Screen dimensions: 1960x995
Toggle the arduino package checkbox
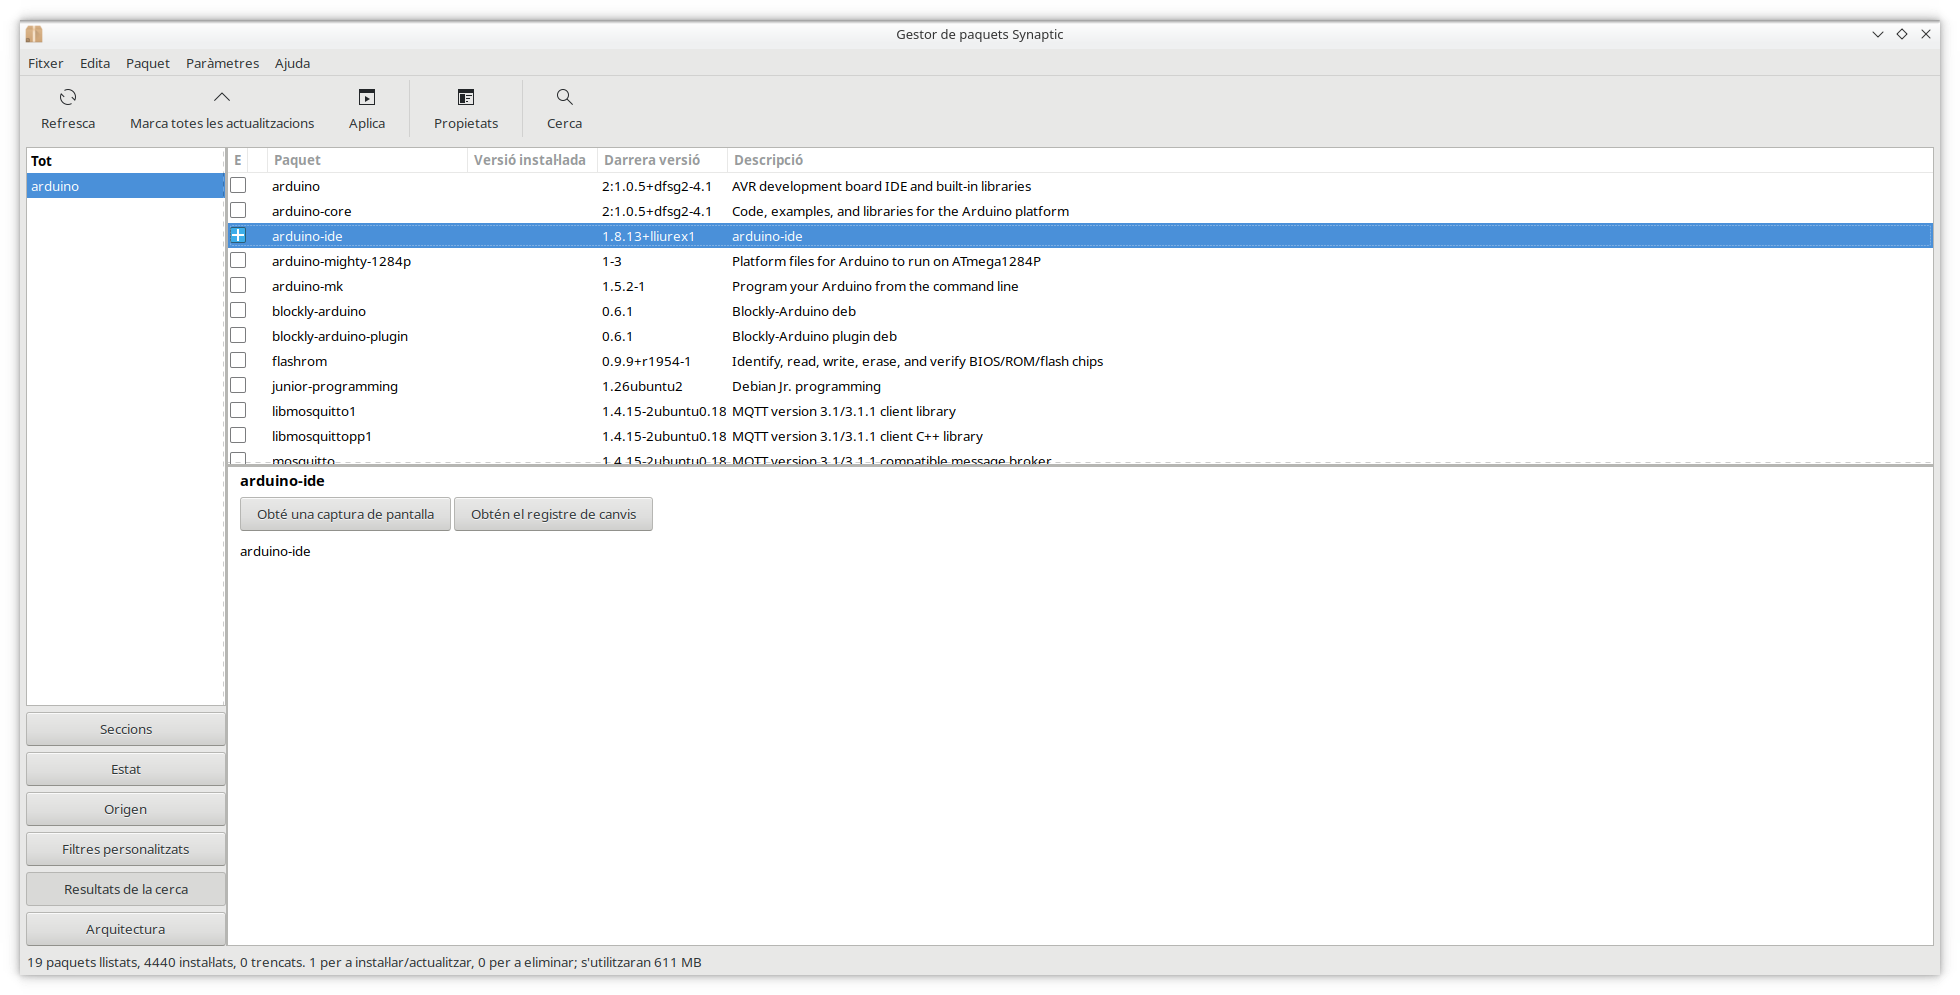pyautogui.click(x=238, y=186)
